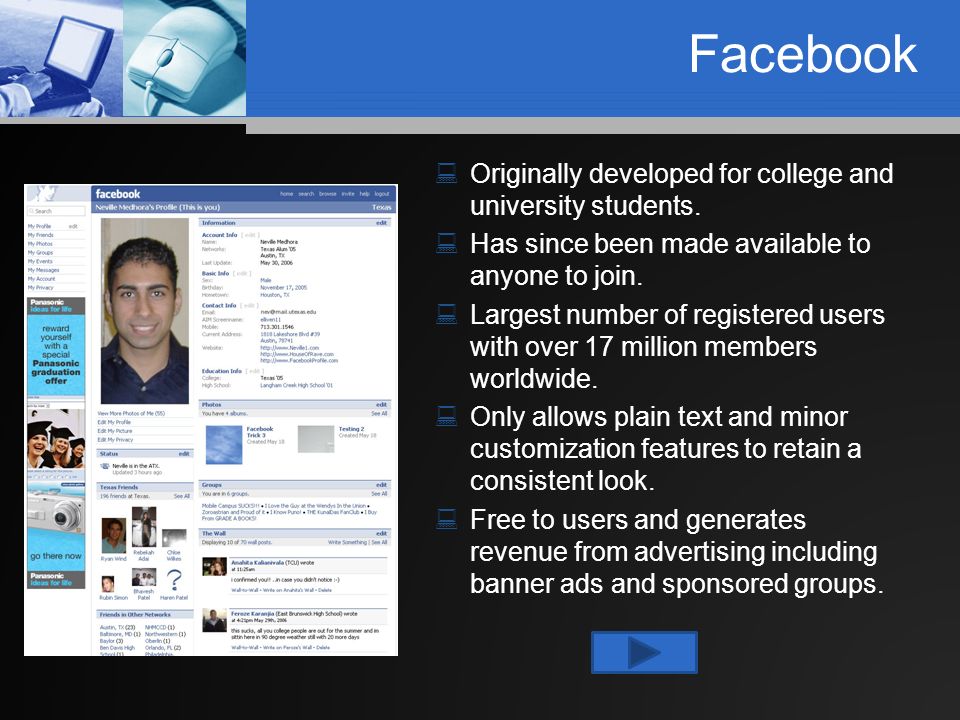Image resolution: width=960 pixels, height=720 pixels.
Task: Click the laptop bullet beside 'Only allows plain text'
Action: 447,416
